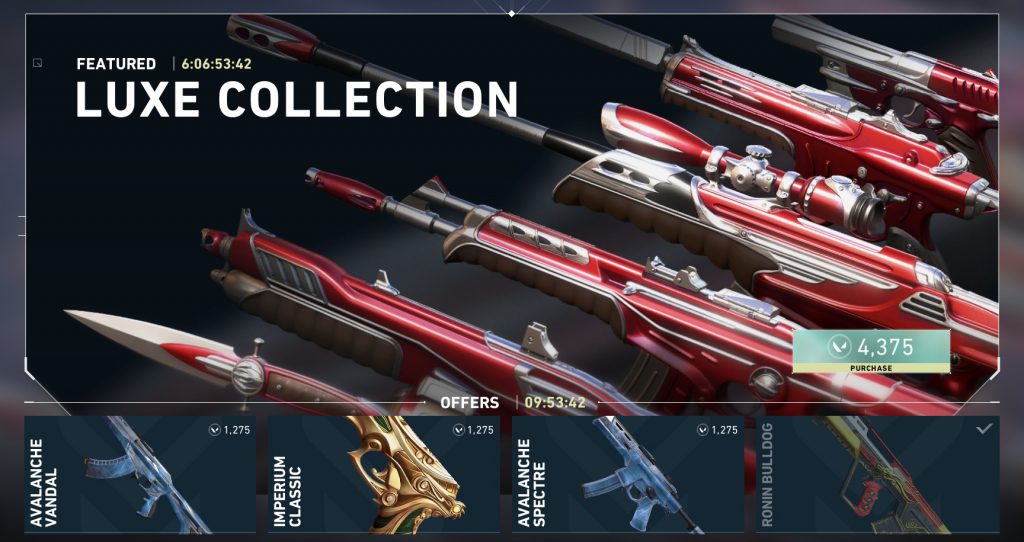Open the Avalanche Vandal offer
Viewport: 1024px width, 542px height.
pos(140,475)
